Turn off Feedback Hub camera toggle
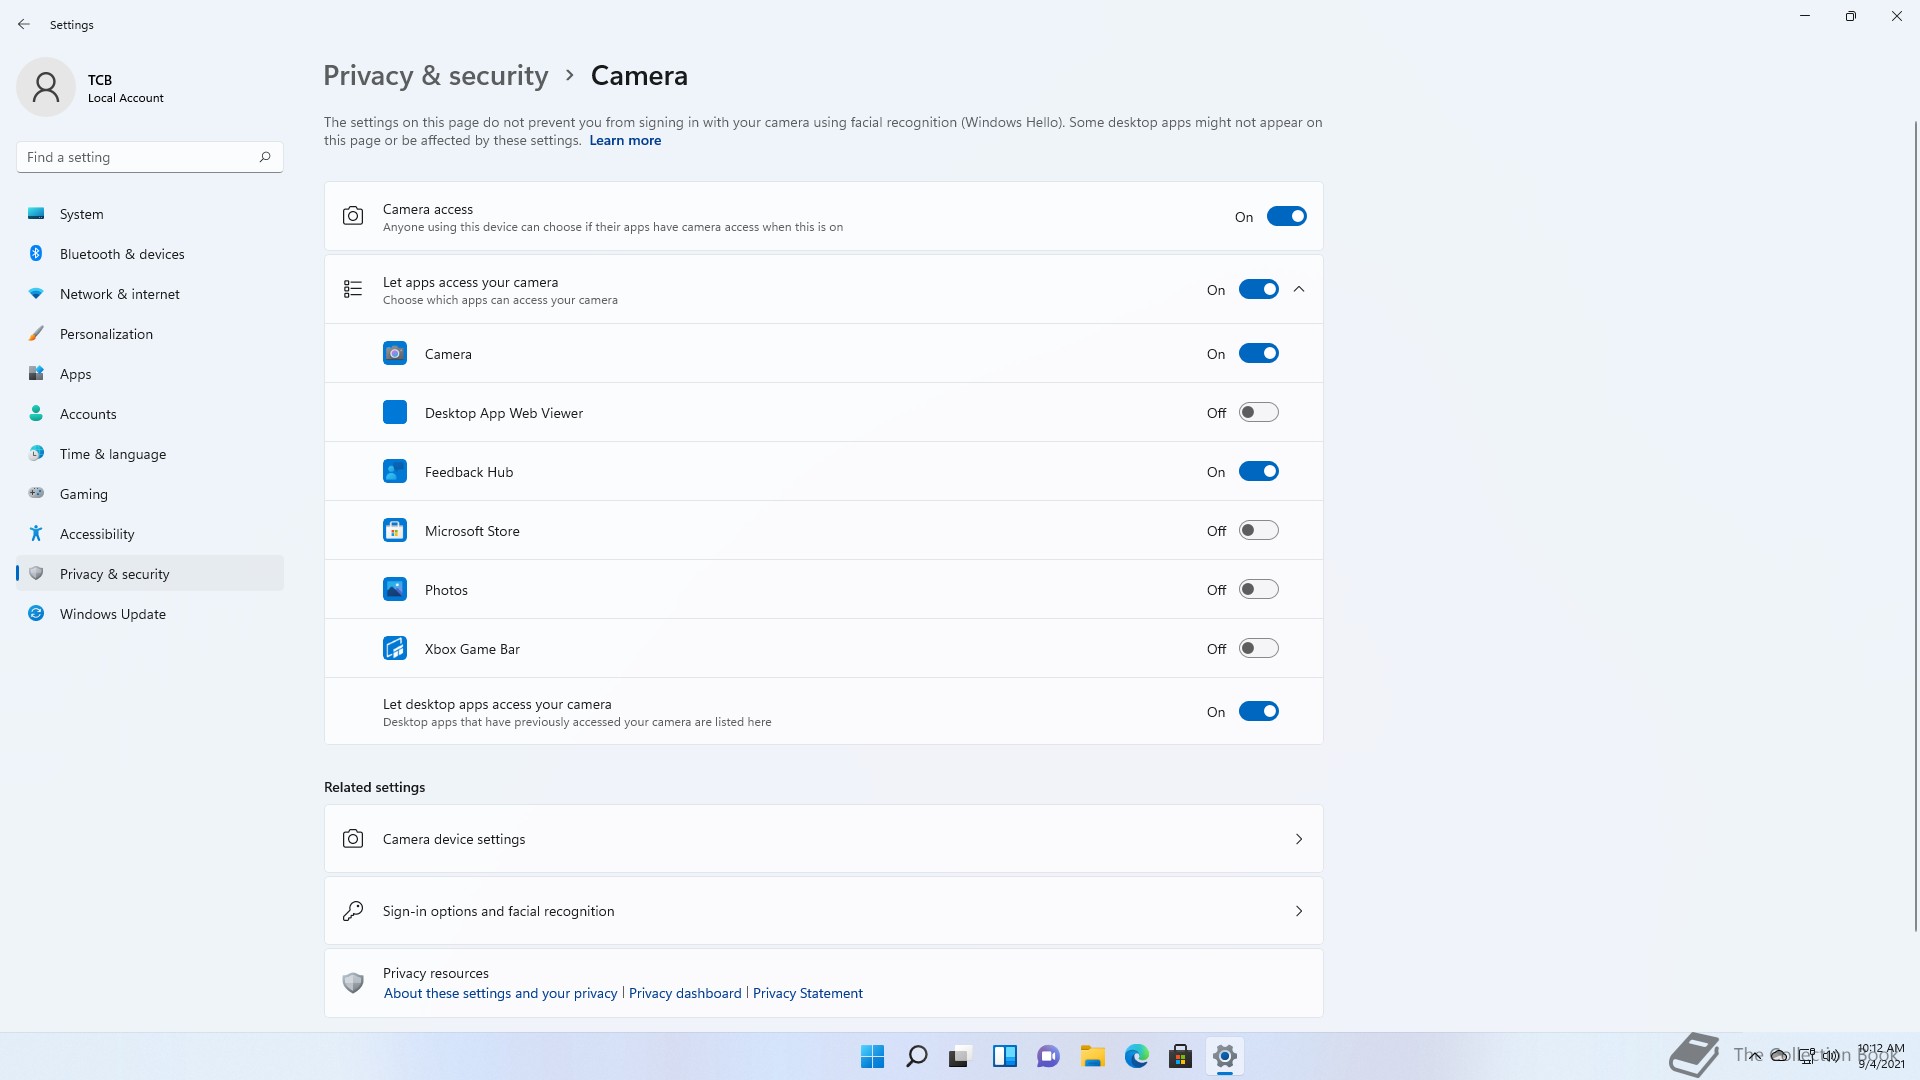The width and height of the screenshot is (1920, 1080). [1258, 471]
